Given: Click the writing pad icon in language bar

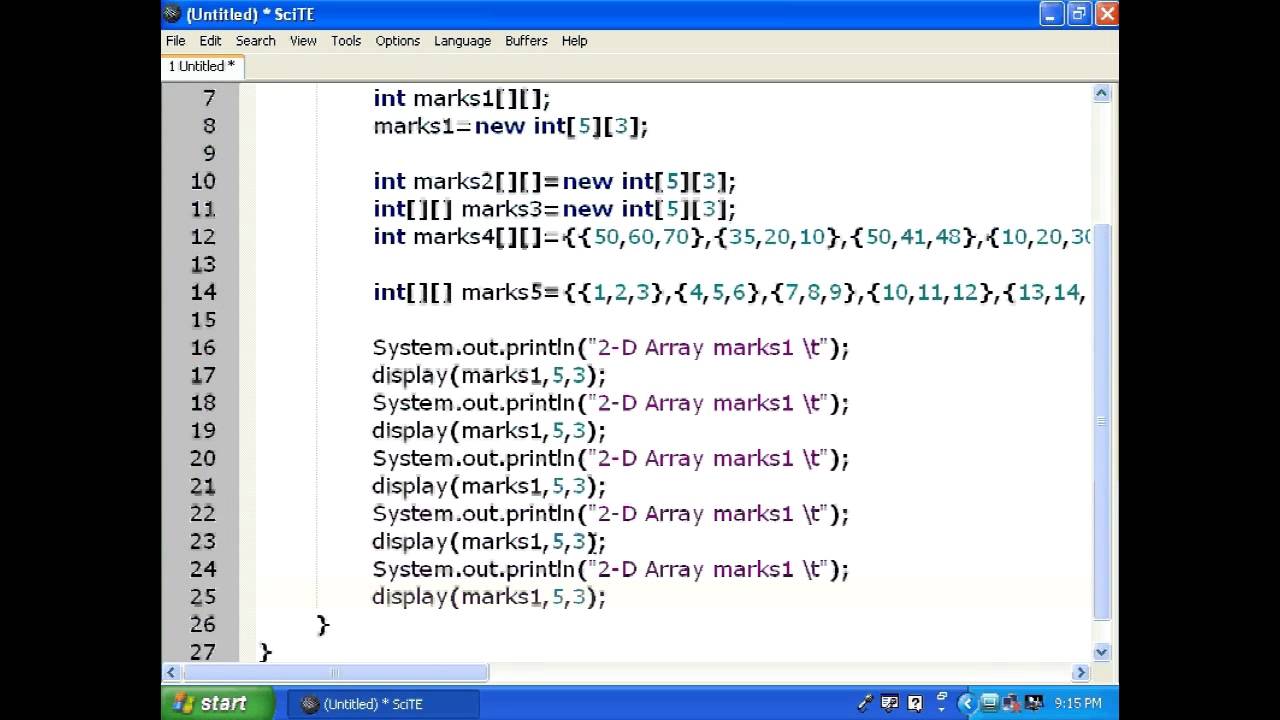Looking at the screenshot, I should 889,703.
